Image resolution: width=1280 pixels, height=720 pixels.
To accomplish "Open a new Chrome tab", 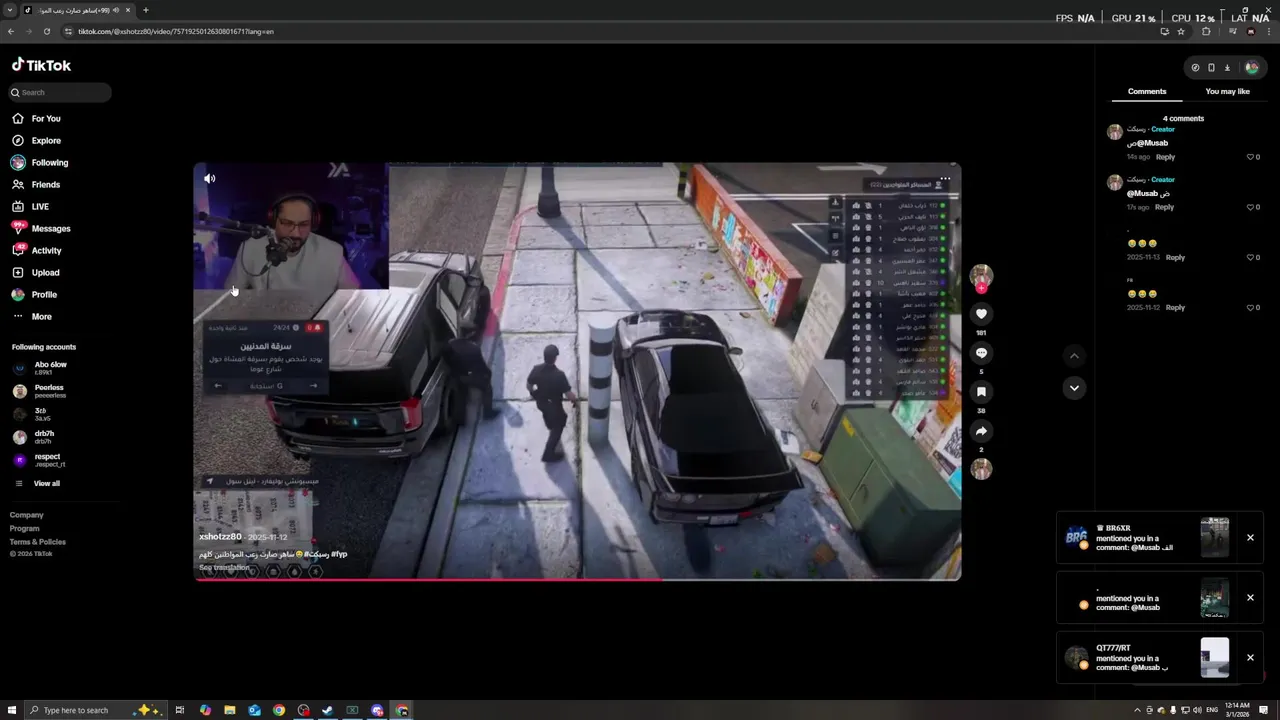I will click(x=146, y=10).
